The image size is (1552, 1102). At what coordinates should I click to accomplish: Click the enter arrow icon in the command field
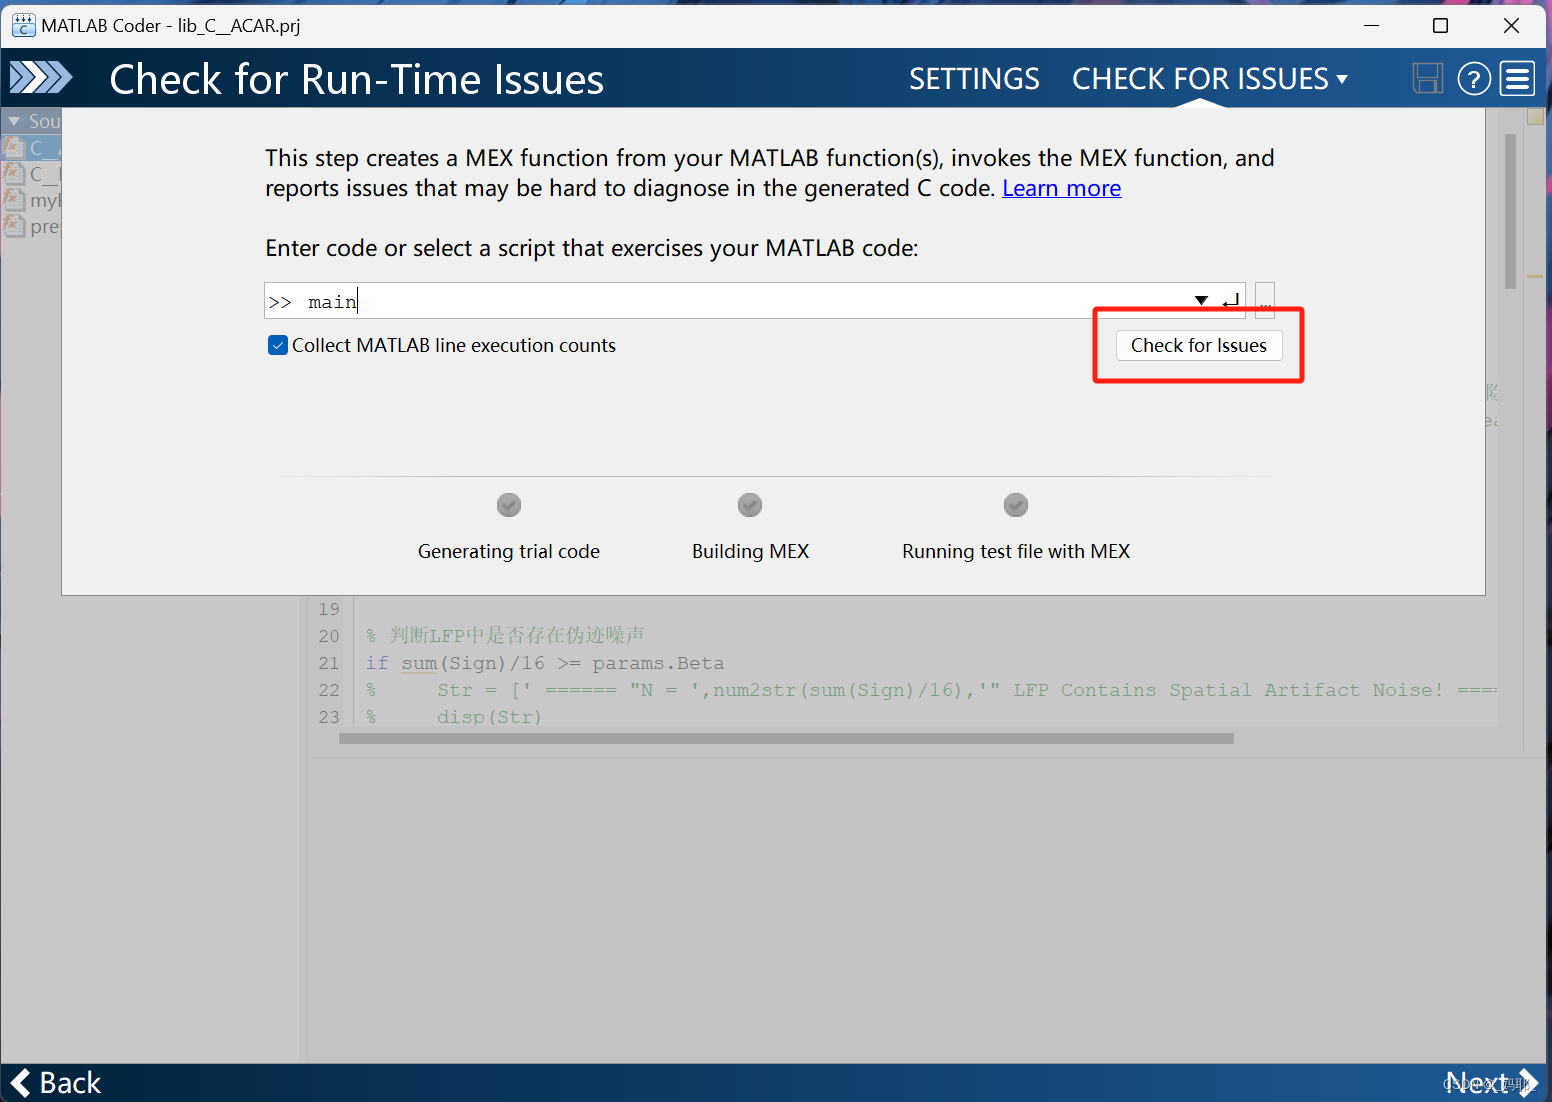tap(1230, 300)
